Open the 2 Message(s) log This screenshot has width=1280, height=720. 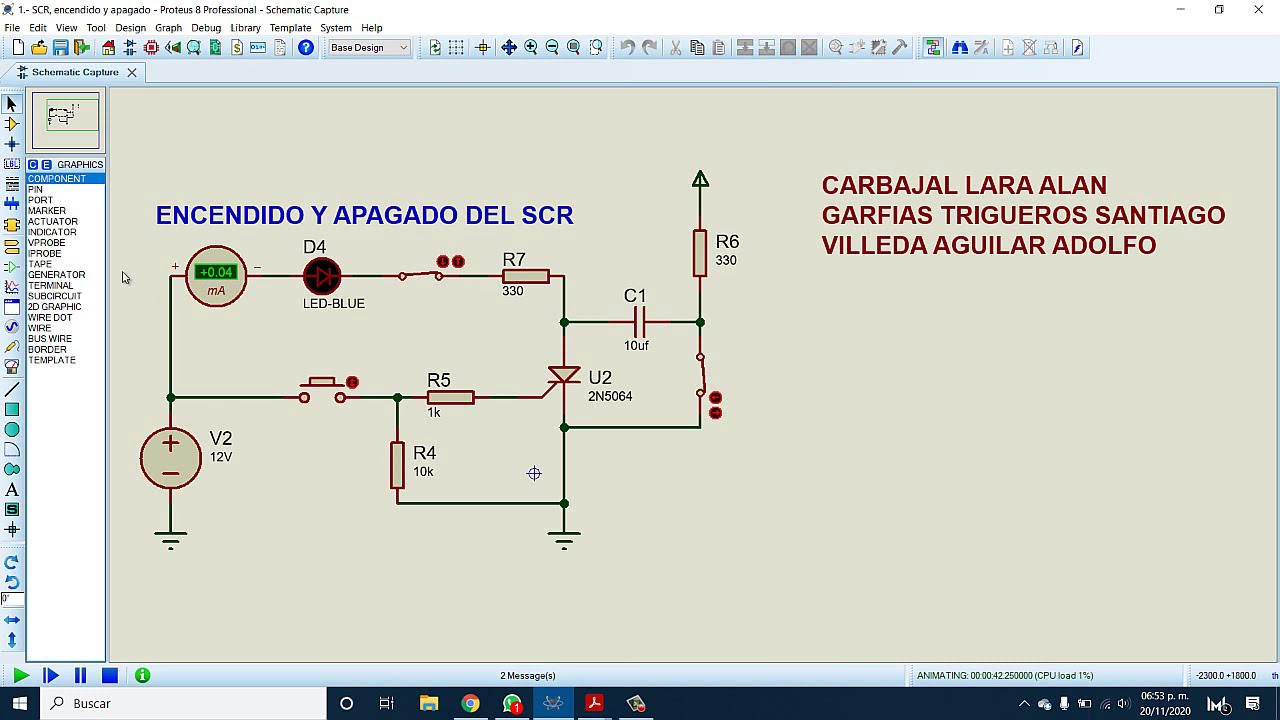click(527, 676)
